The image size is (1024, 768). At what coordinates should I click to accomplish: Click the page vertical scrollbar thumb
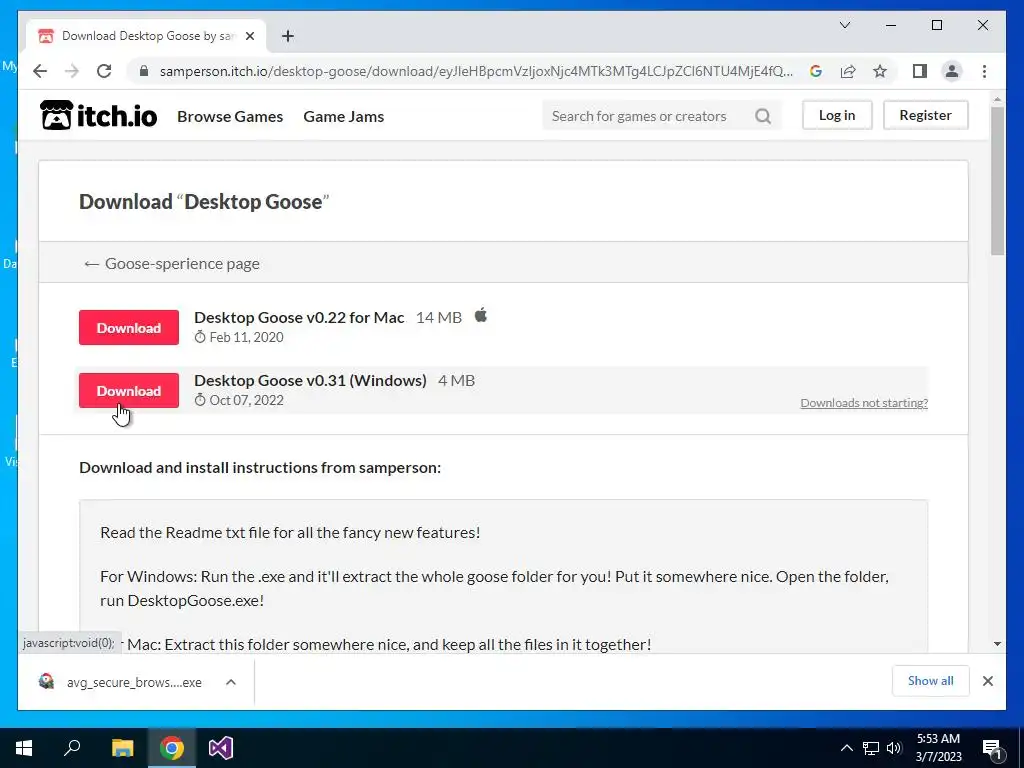997,181
